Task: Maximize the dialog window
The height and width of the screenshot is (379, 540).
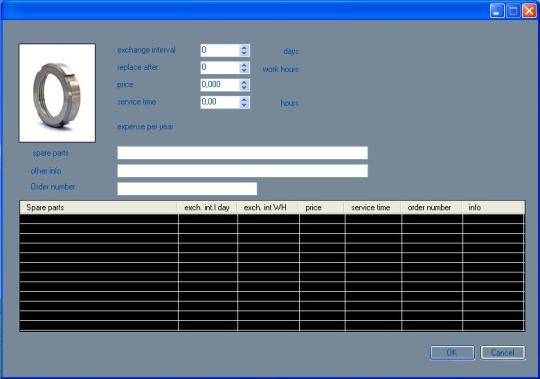Action: (x=513, y=11)
